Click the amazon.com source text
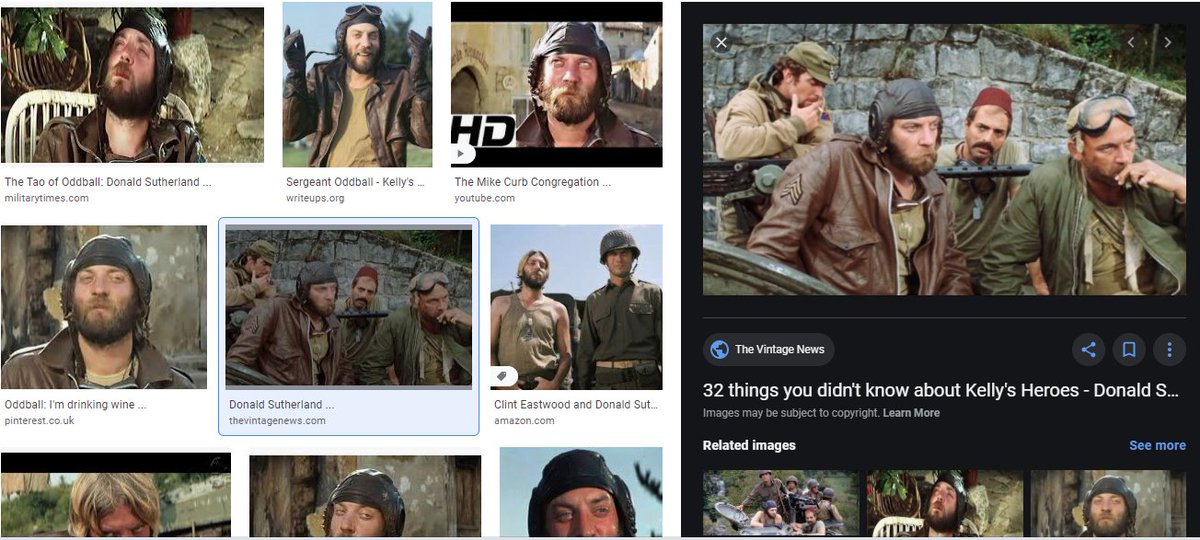 click(524, 421)
